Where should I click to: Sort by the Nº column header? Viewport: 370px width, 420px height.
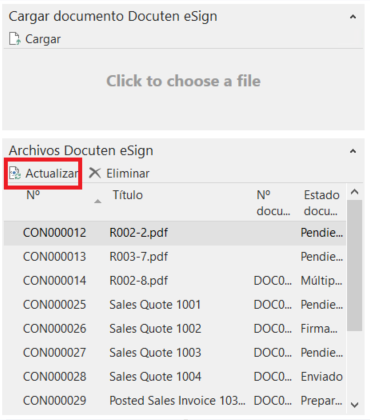[33, 195]
